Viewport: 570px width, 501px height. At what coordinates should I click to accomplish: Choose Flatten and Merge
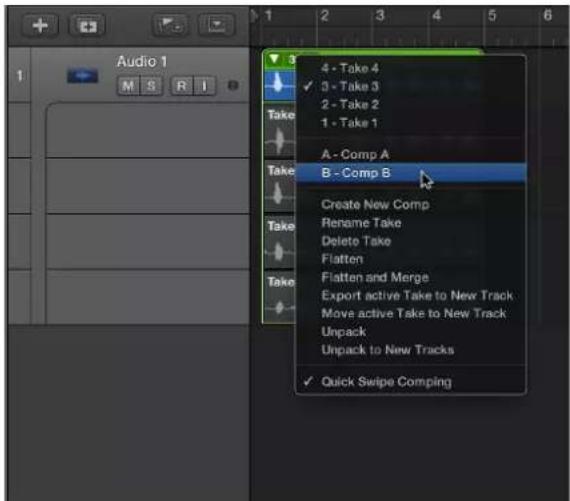(x=411, y=277)
